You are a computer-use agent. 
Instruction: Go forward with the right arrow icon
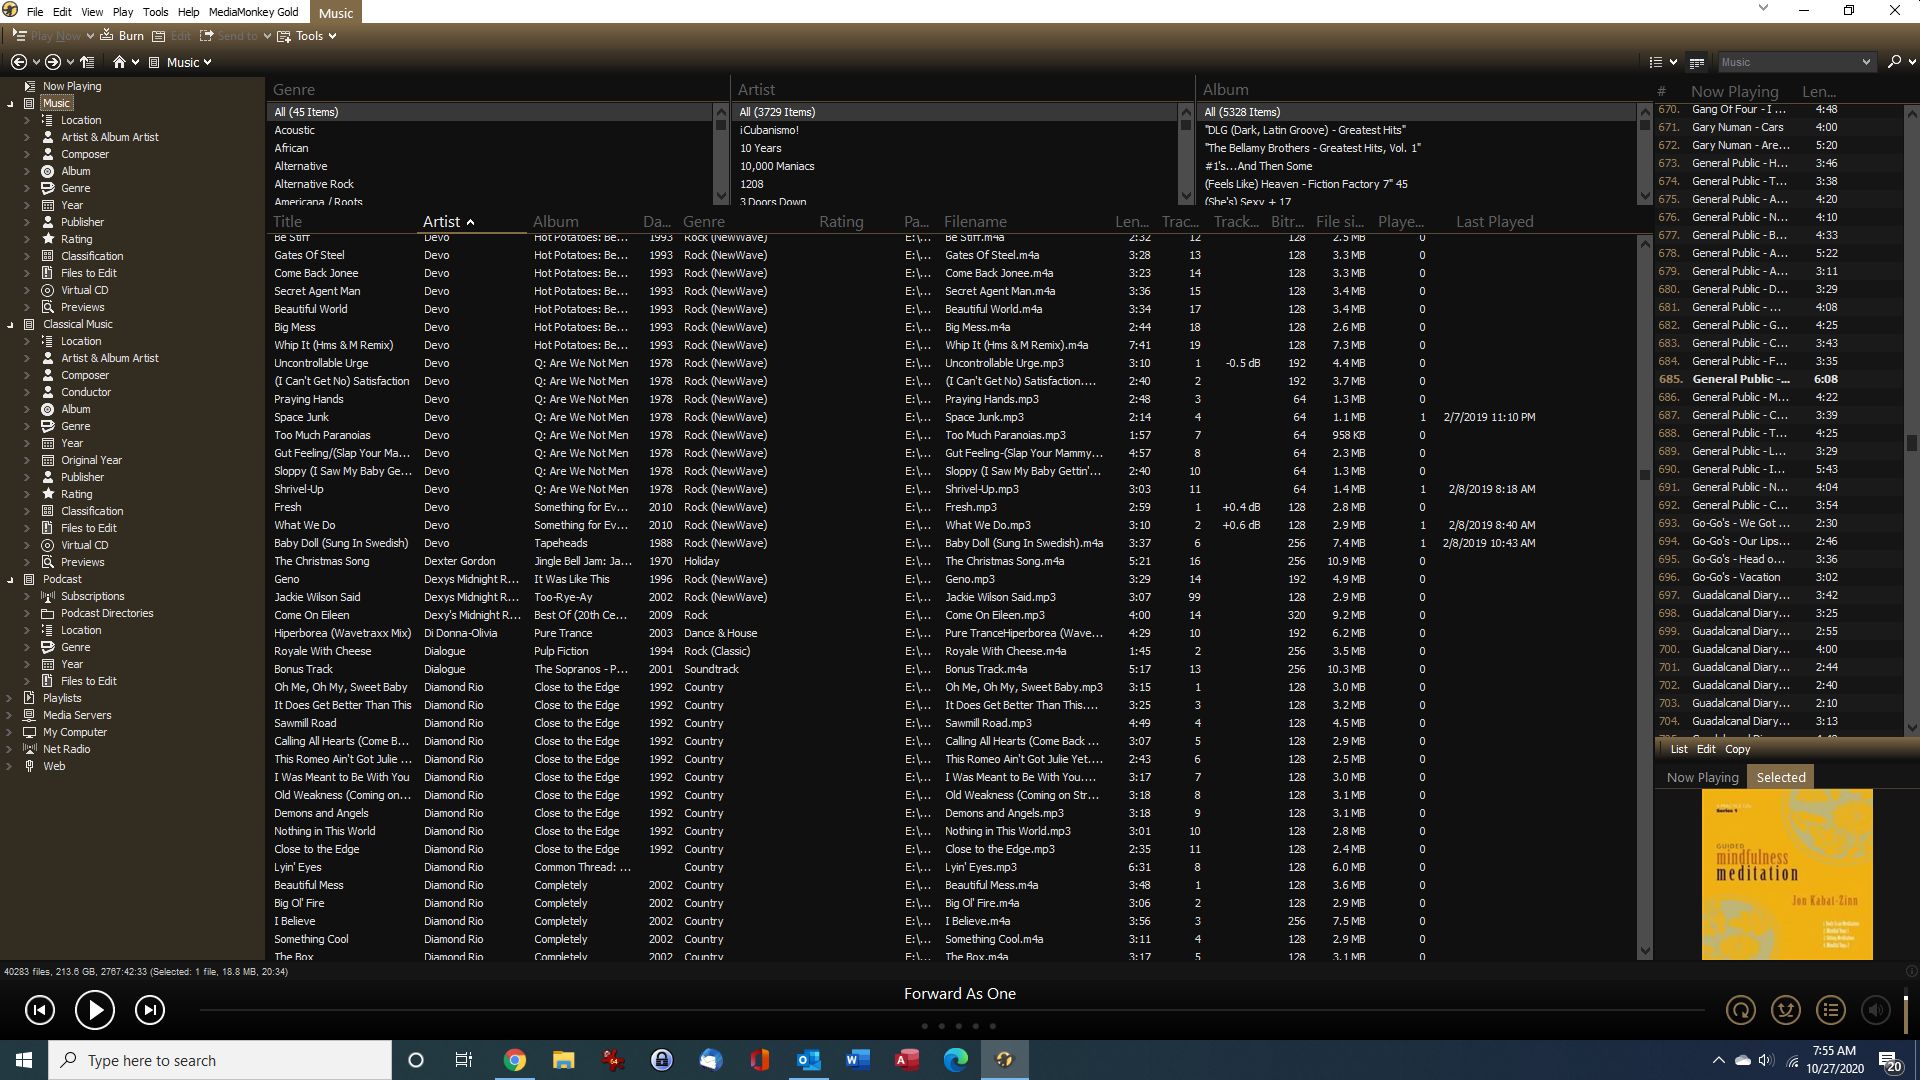(53, 62)
